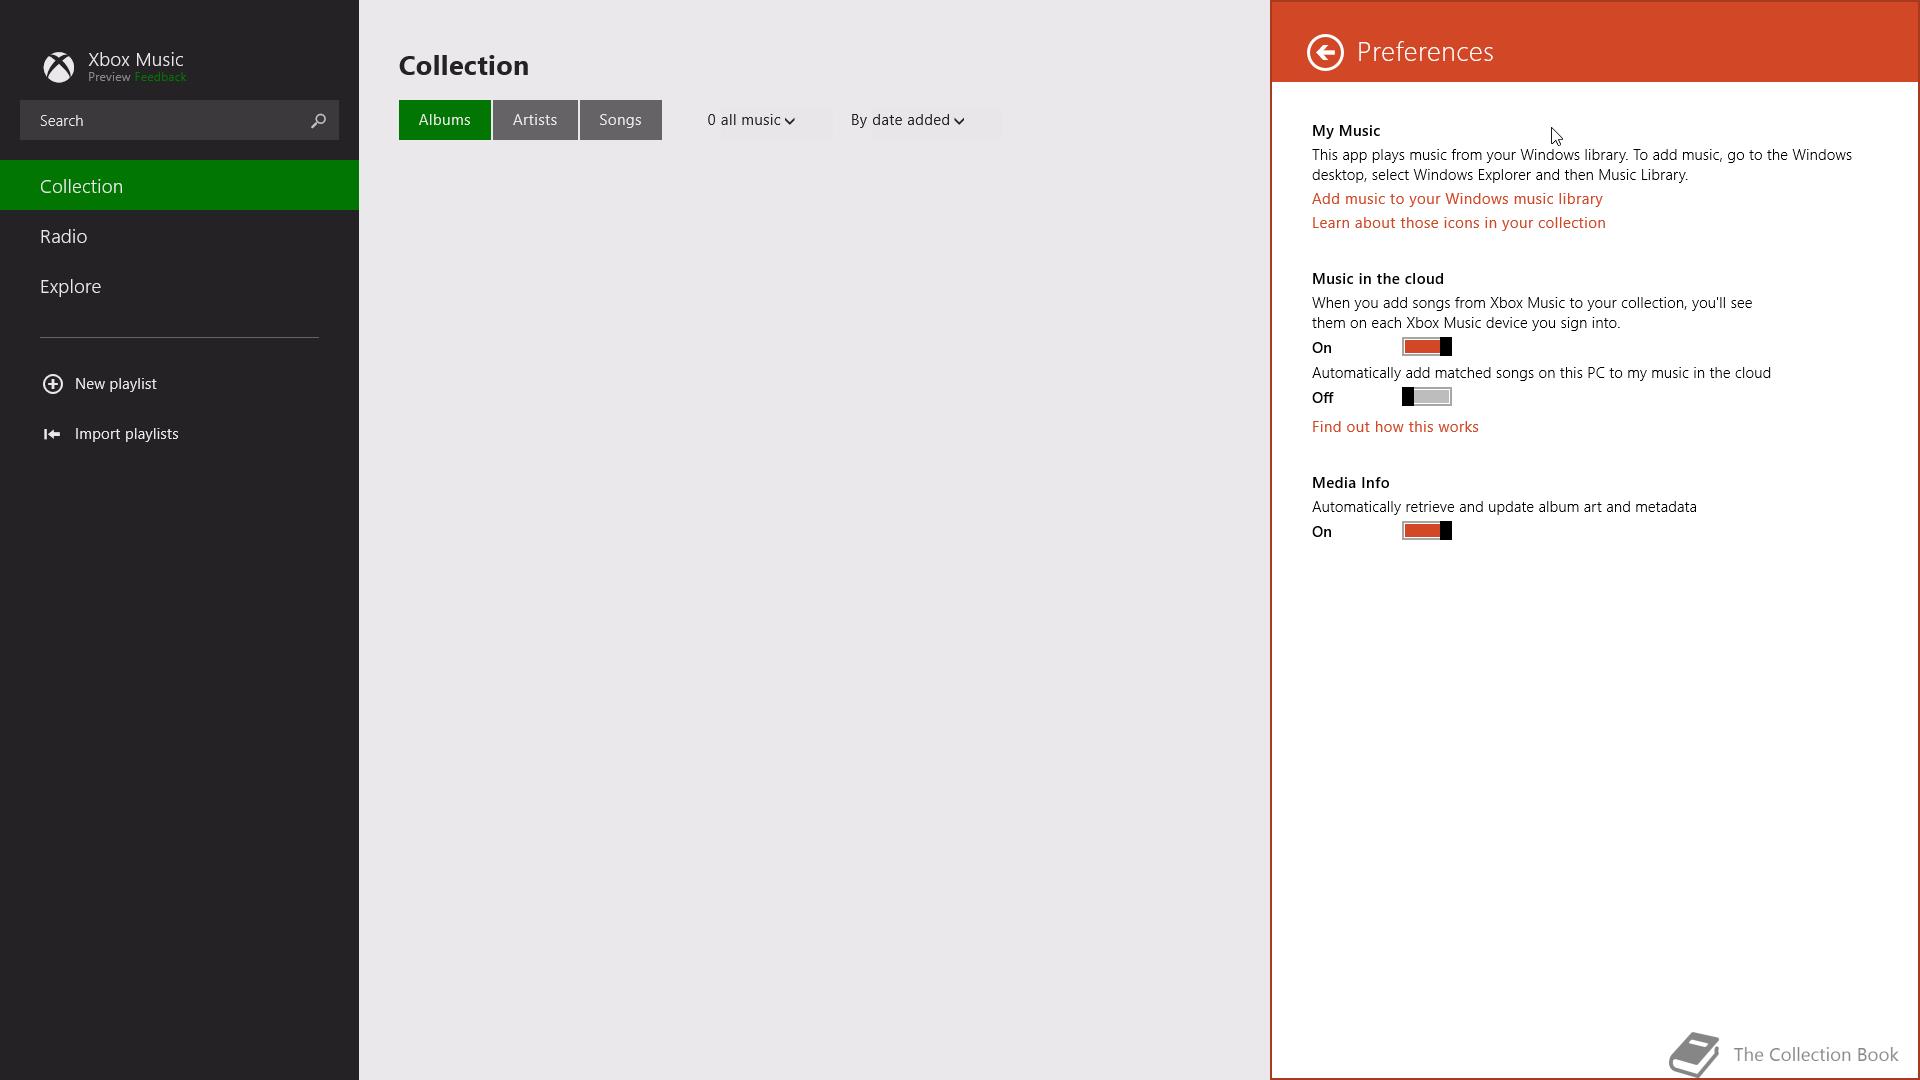Click the Preferences back arrow icon
Image resolution: width=1920 pixels, height=1080 pixels.
(x=1325, y=52)
